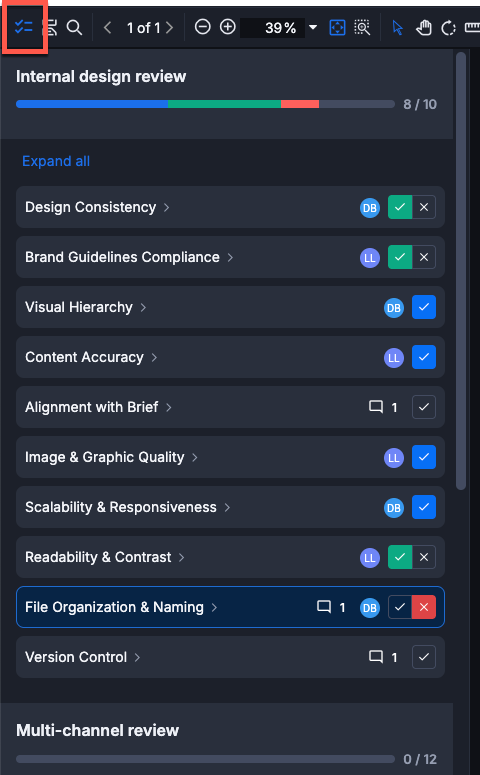Expand the Readability & Contrast chevron
The height and width of the screenshot is (775, 480).
point(182,558)
